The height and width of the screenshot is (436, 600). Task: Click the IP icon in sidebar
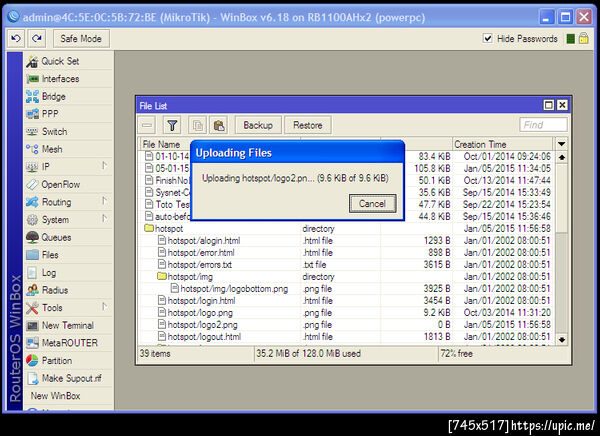tap(33, 167)
